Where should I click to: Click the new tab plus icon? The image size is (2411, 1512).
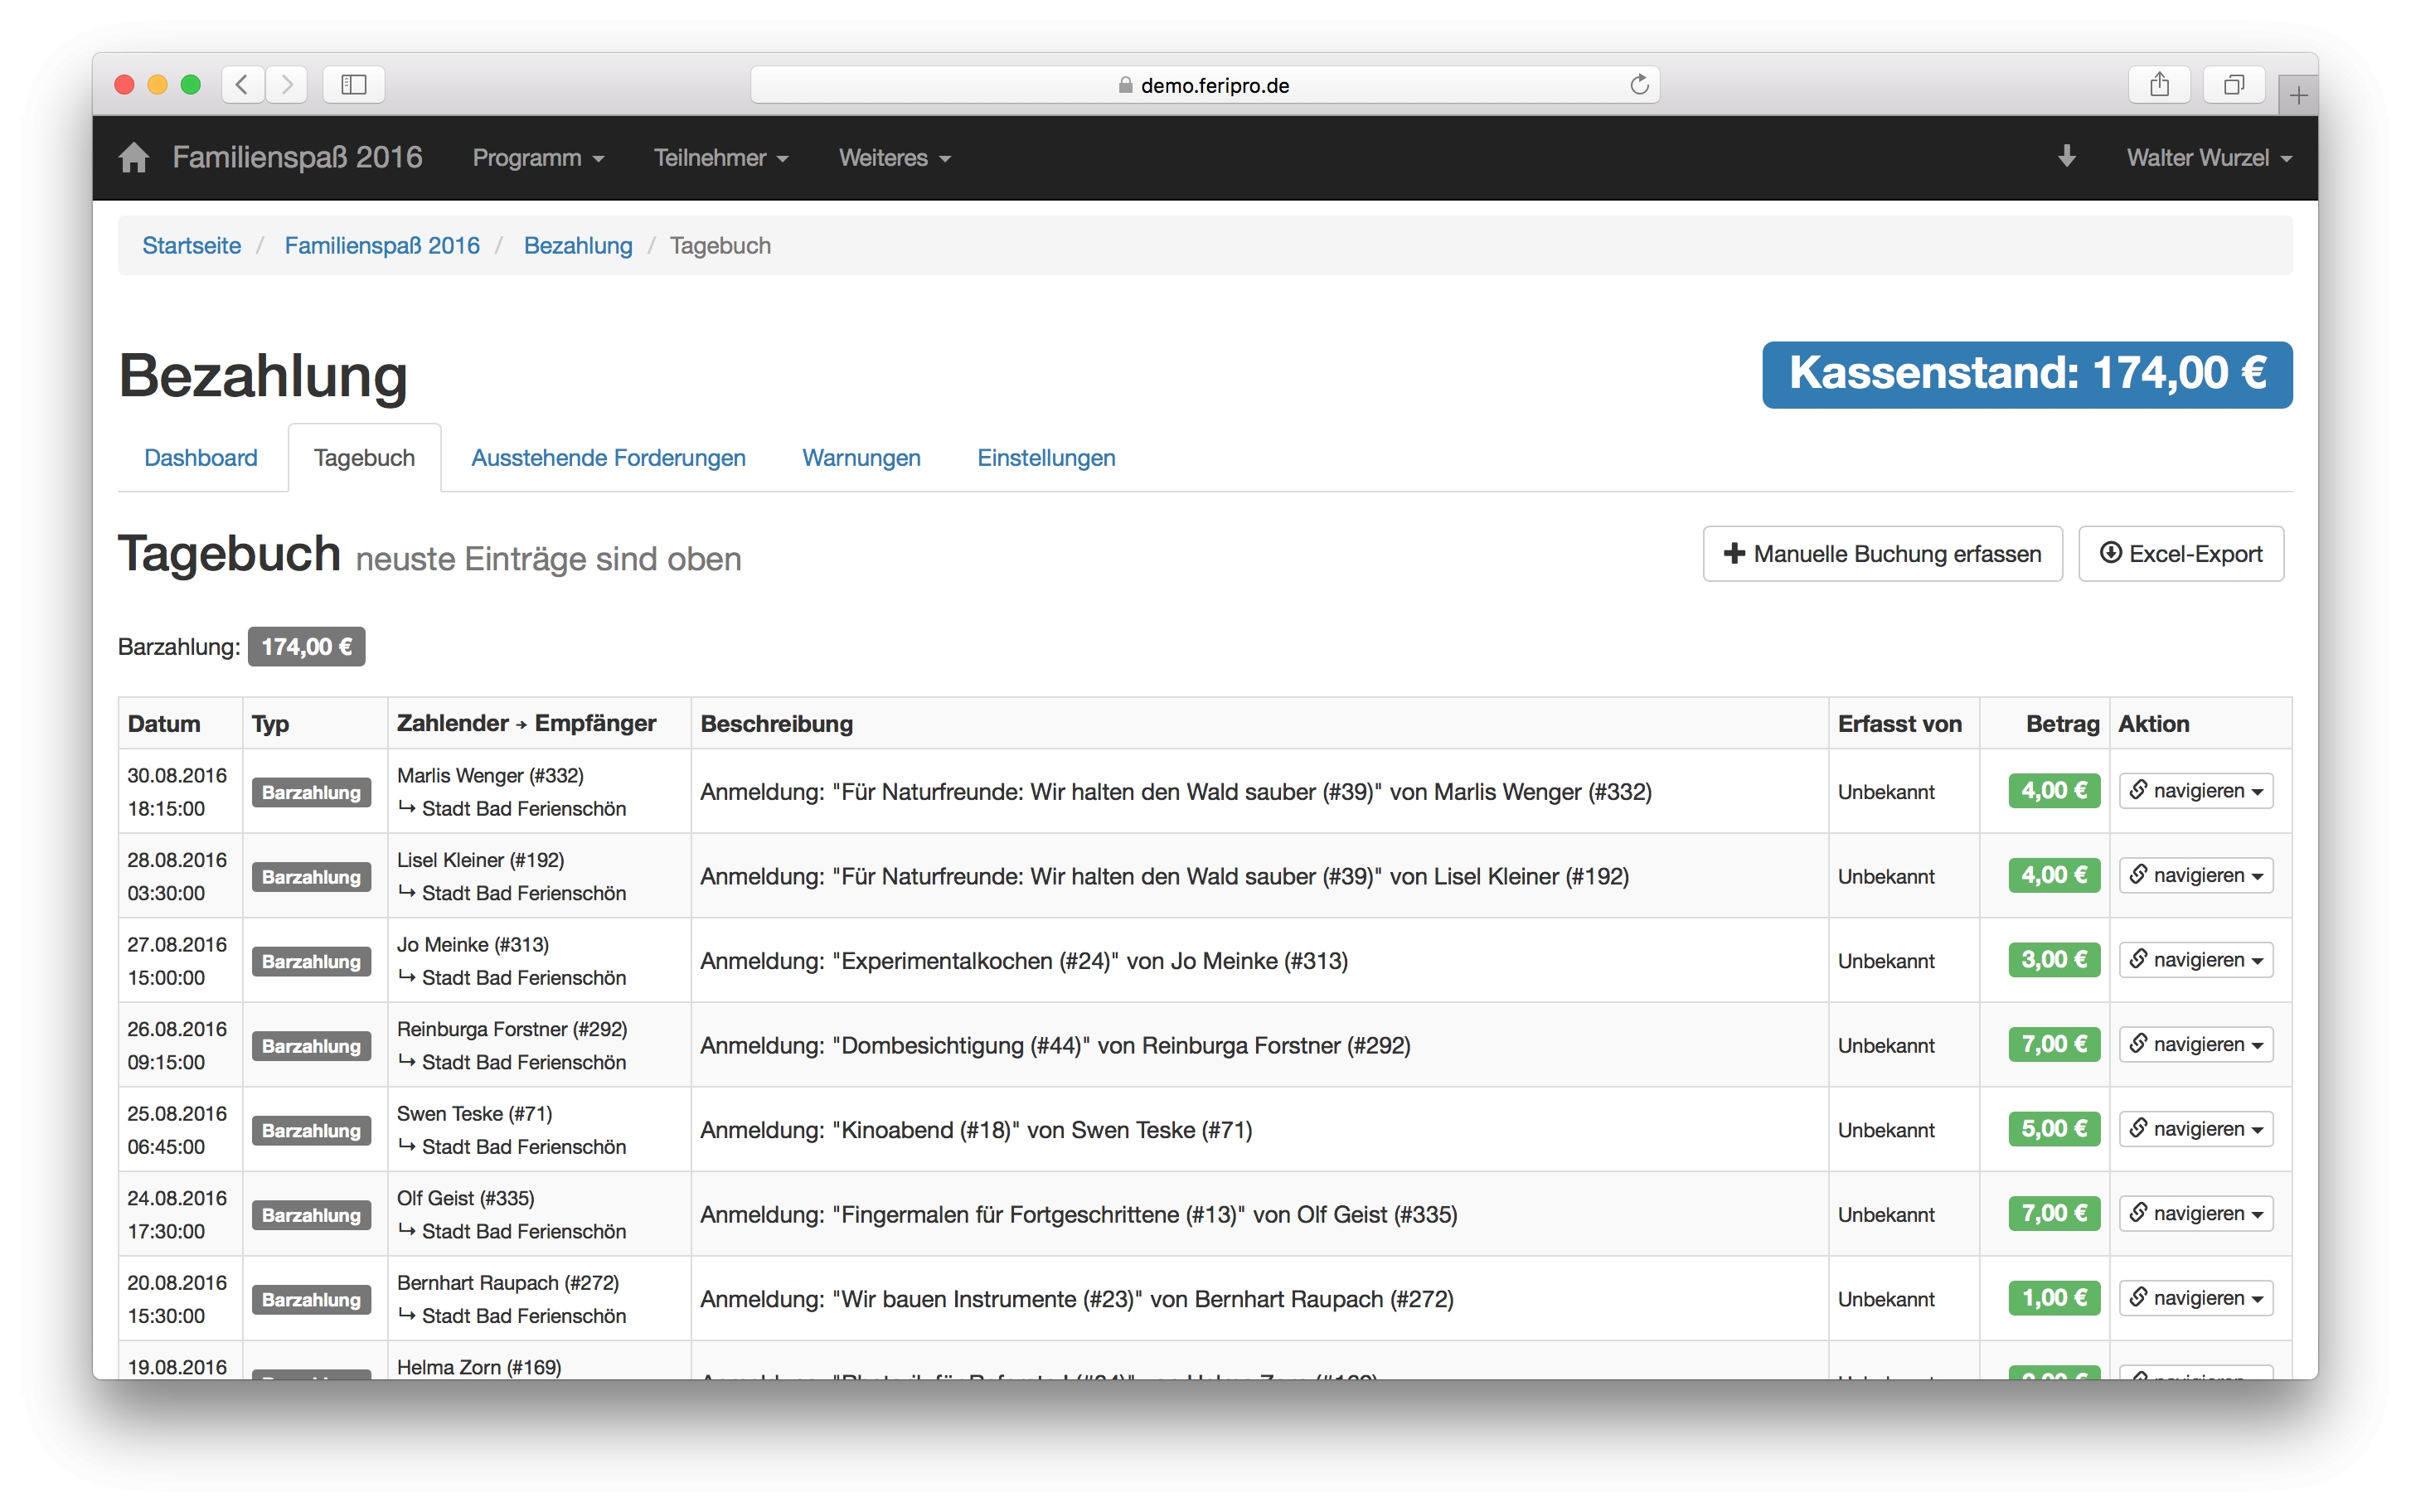point(2298,96)
